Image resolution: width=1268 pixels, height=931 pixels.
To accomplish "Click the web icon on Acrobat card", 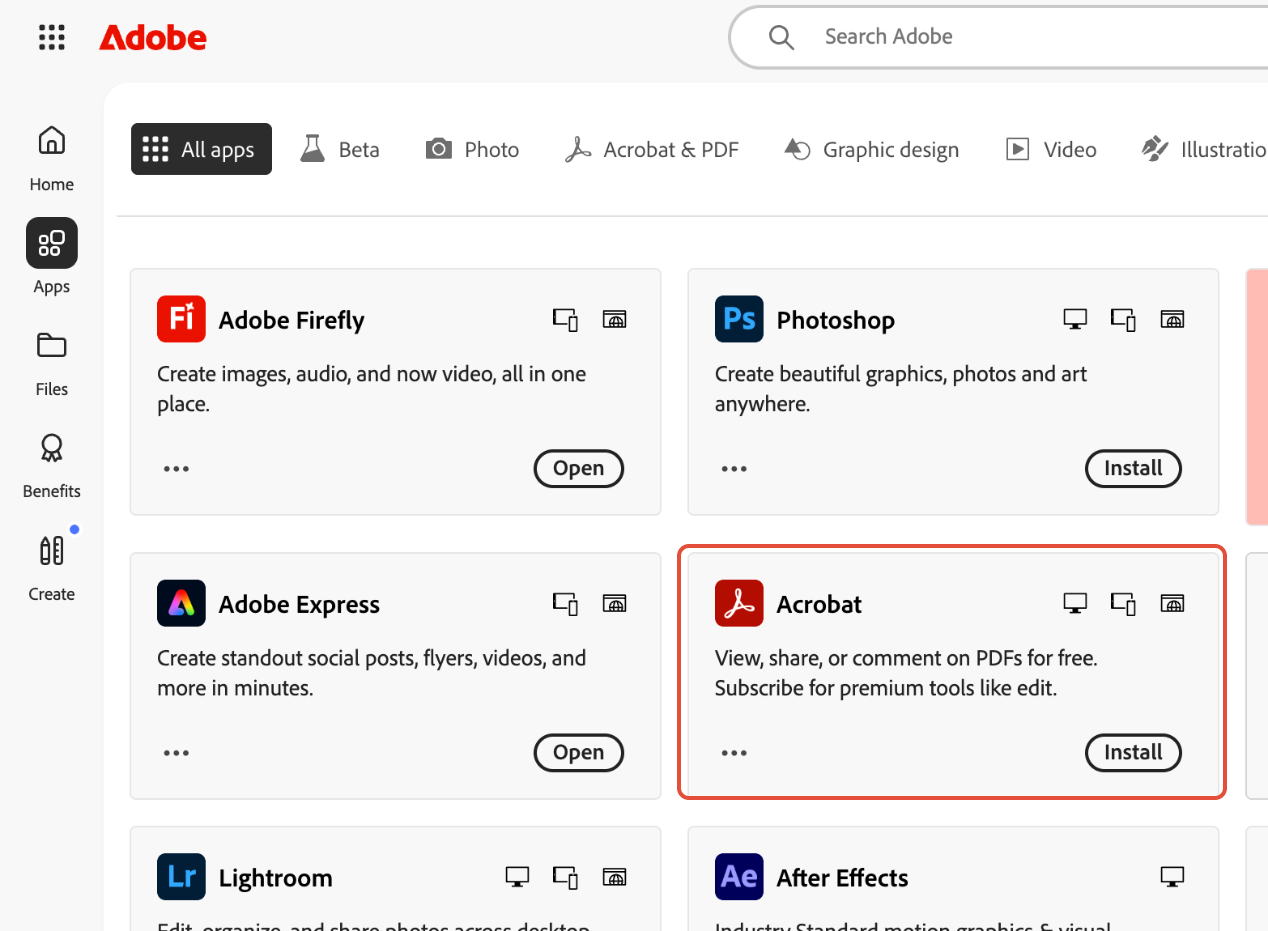I will tap(1172, 604).
